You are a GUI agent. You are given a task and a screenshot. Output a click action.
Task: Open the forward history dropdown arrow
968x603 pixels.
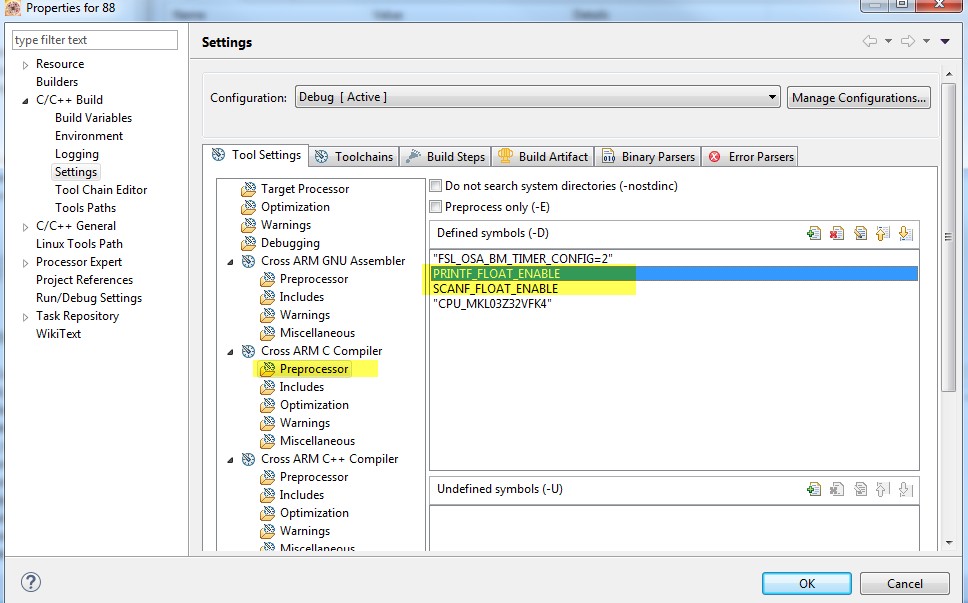(x=926, y=41)
